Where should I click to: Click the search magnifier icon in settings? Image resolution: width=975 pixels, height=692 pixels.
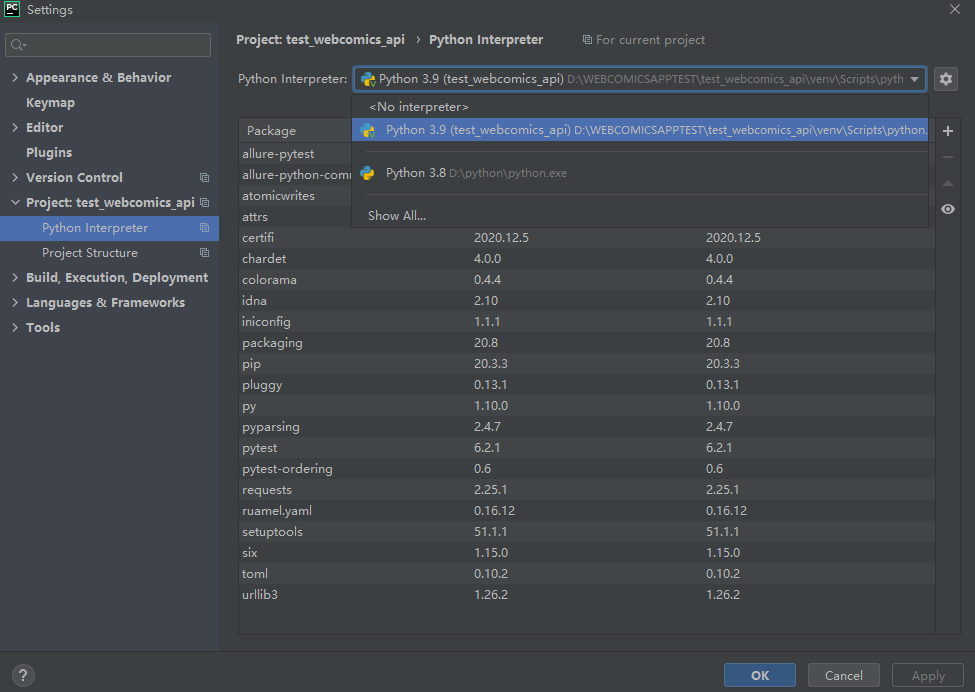(x=17, y=45)
